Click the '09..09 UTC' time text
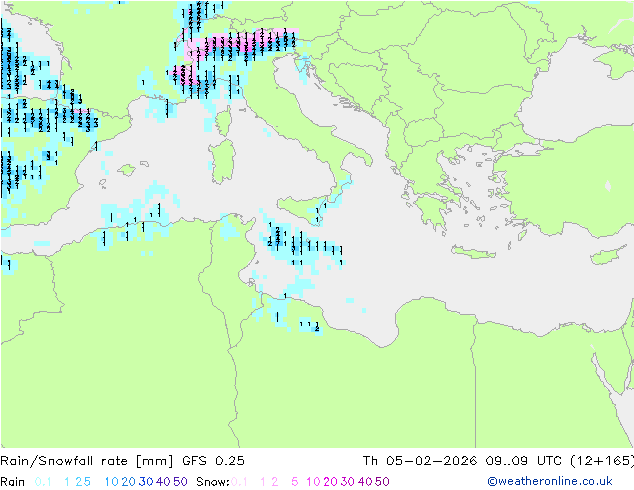 (525, 461)
